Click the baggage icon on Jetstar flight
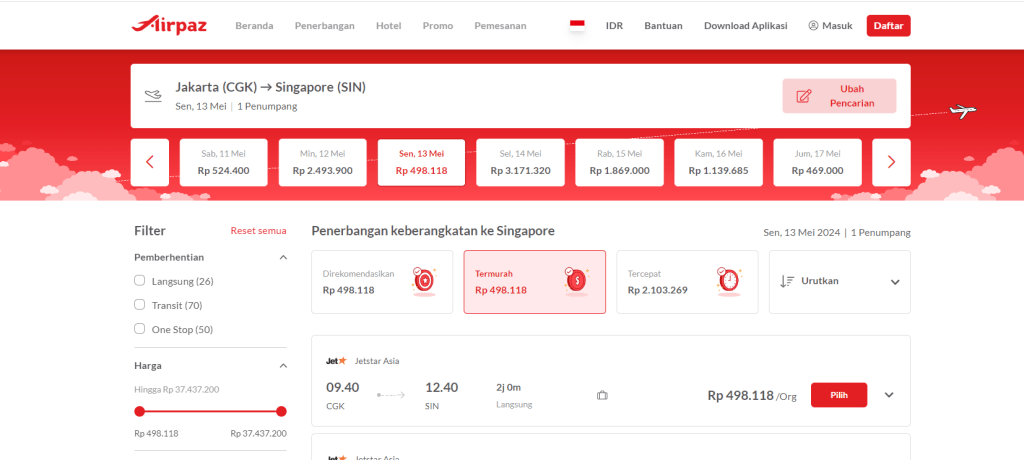Screen dimensions: 1024x460 click(602, 395)
